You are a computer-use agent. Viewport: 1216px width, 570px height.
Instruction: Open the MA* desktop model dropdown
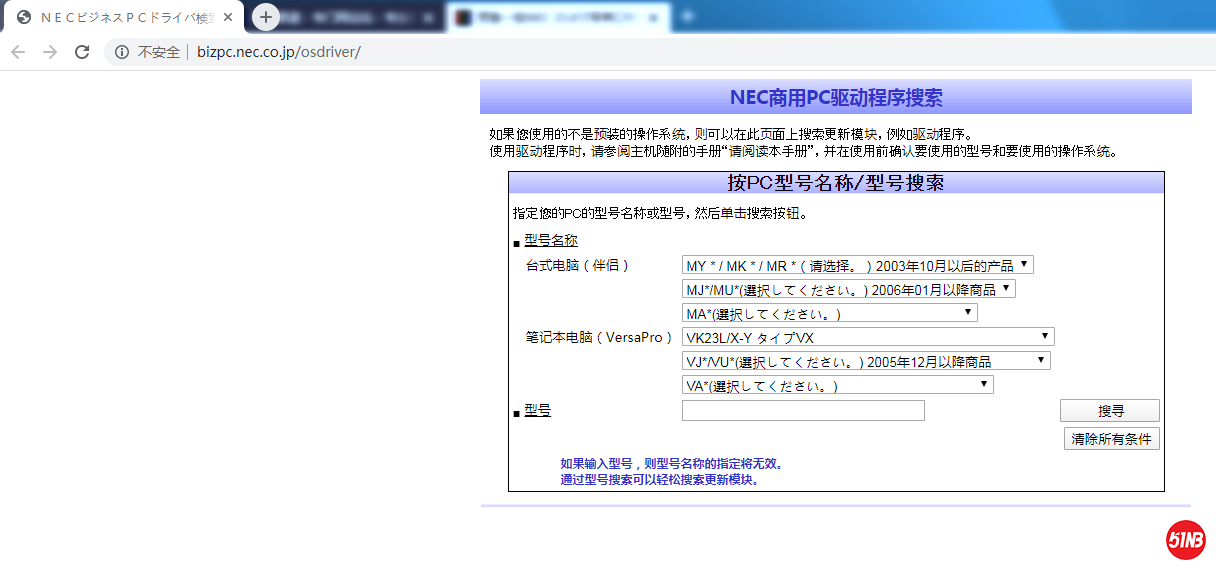point(829,313)
